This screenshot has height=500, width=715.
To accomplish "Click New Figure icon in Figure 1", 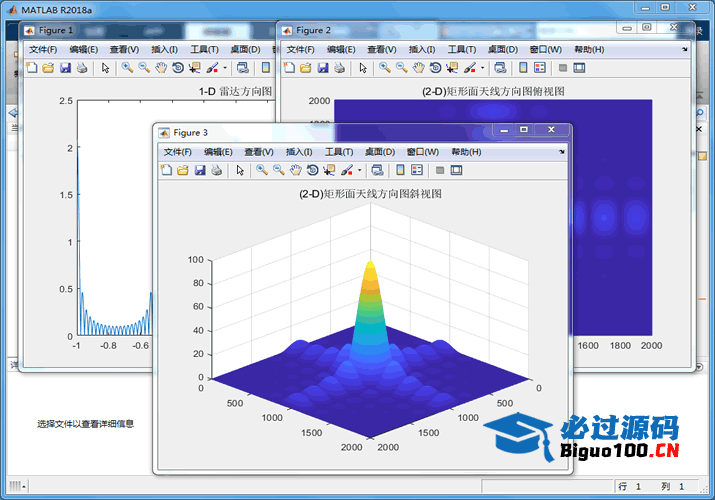I will [x=32, y=68].
